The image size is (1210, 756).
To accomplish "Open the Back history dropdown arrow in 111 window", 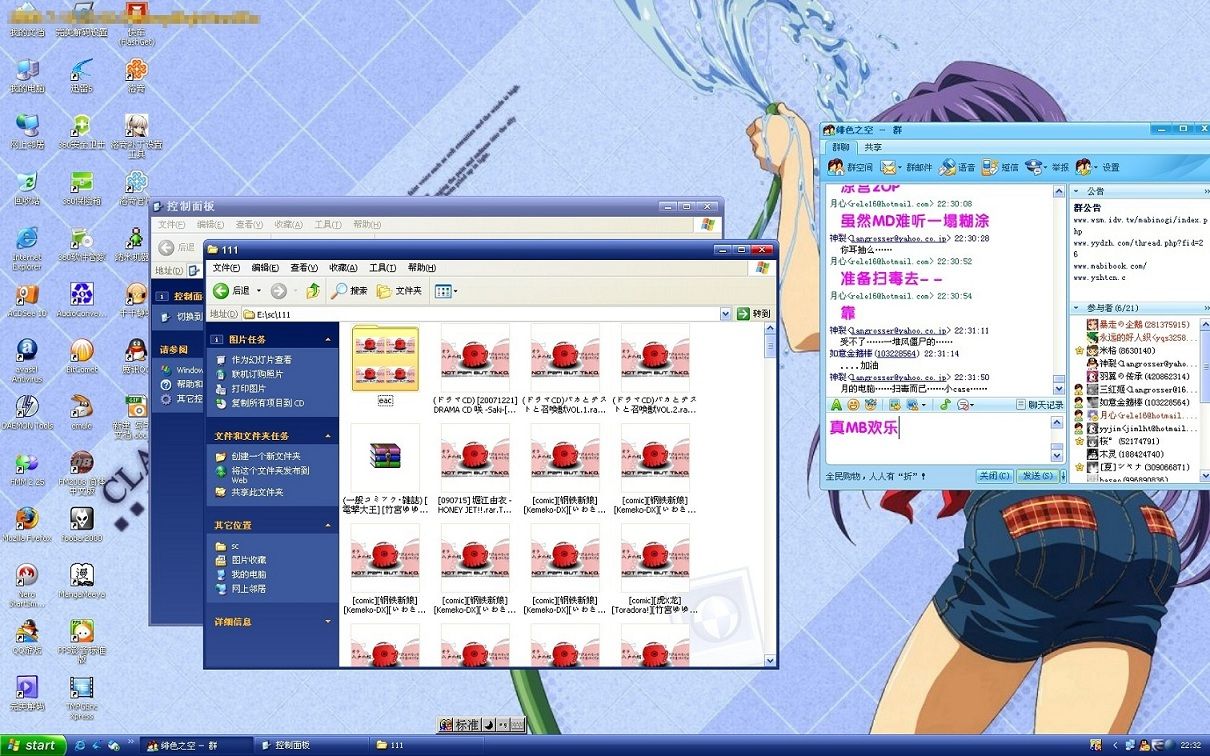I will pos(259,291).
